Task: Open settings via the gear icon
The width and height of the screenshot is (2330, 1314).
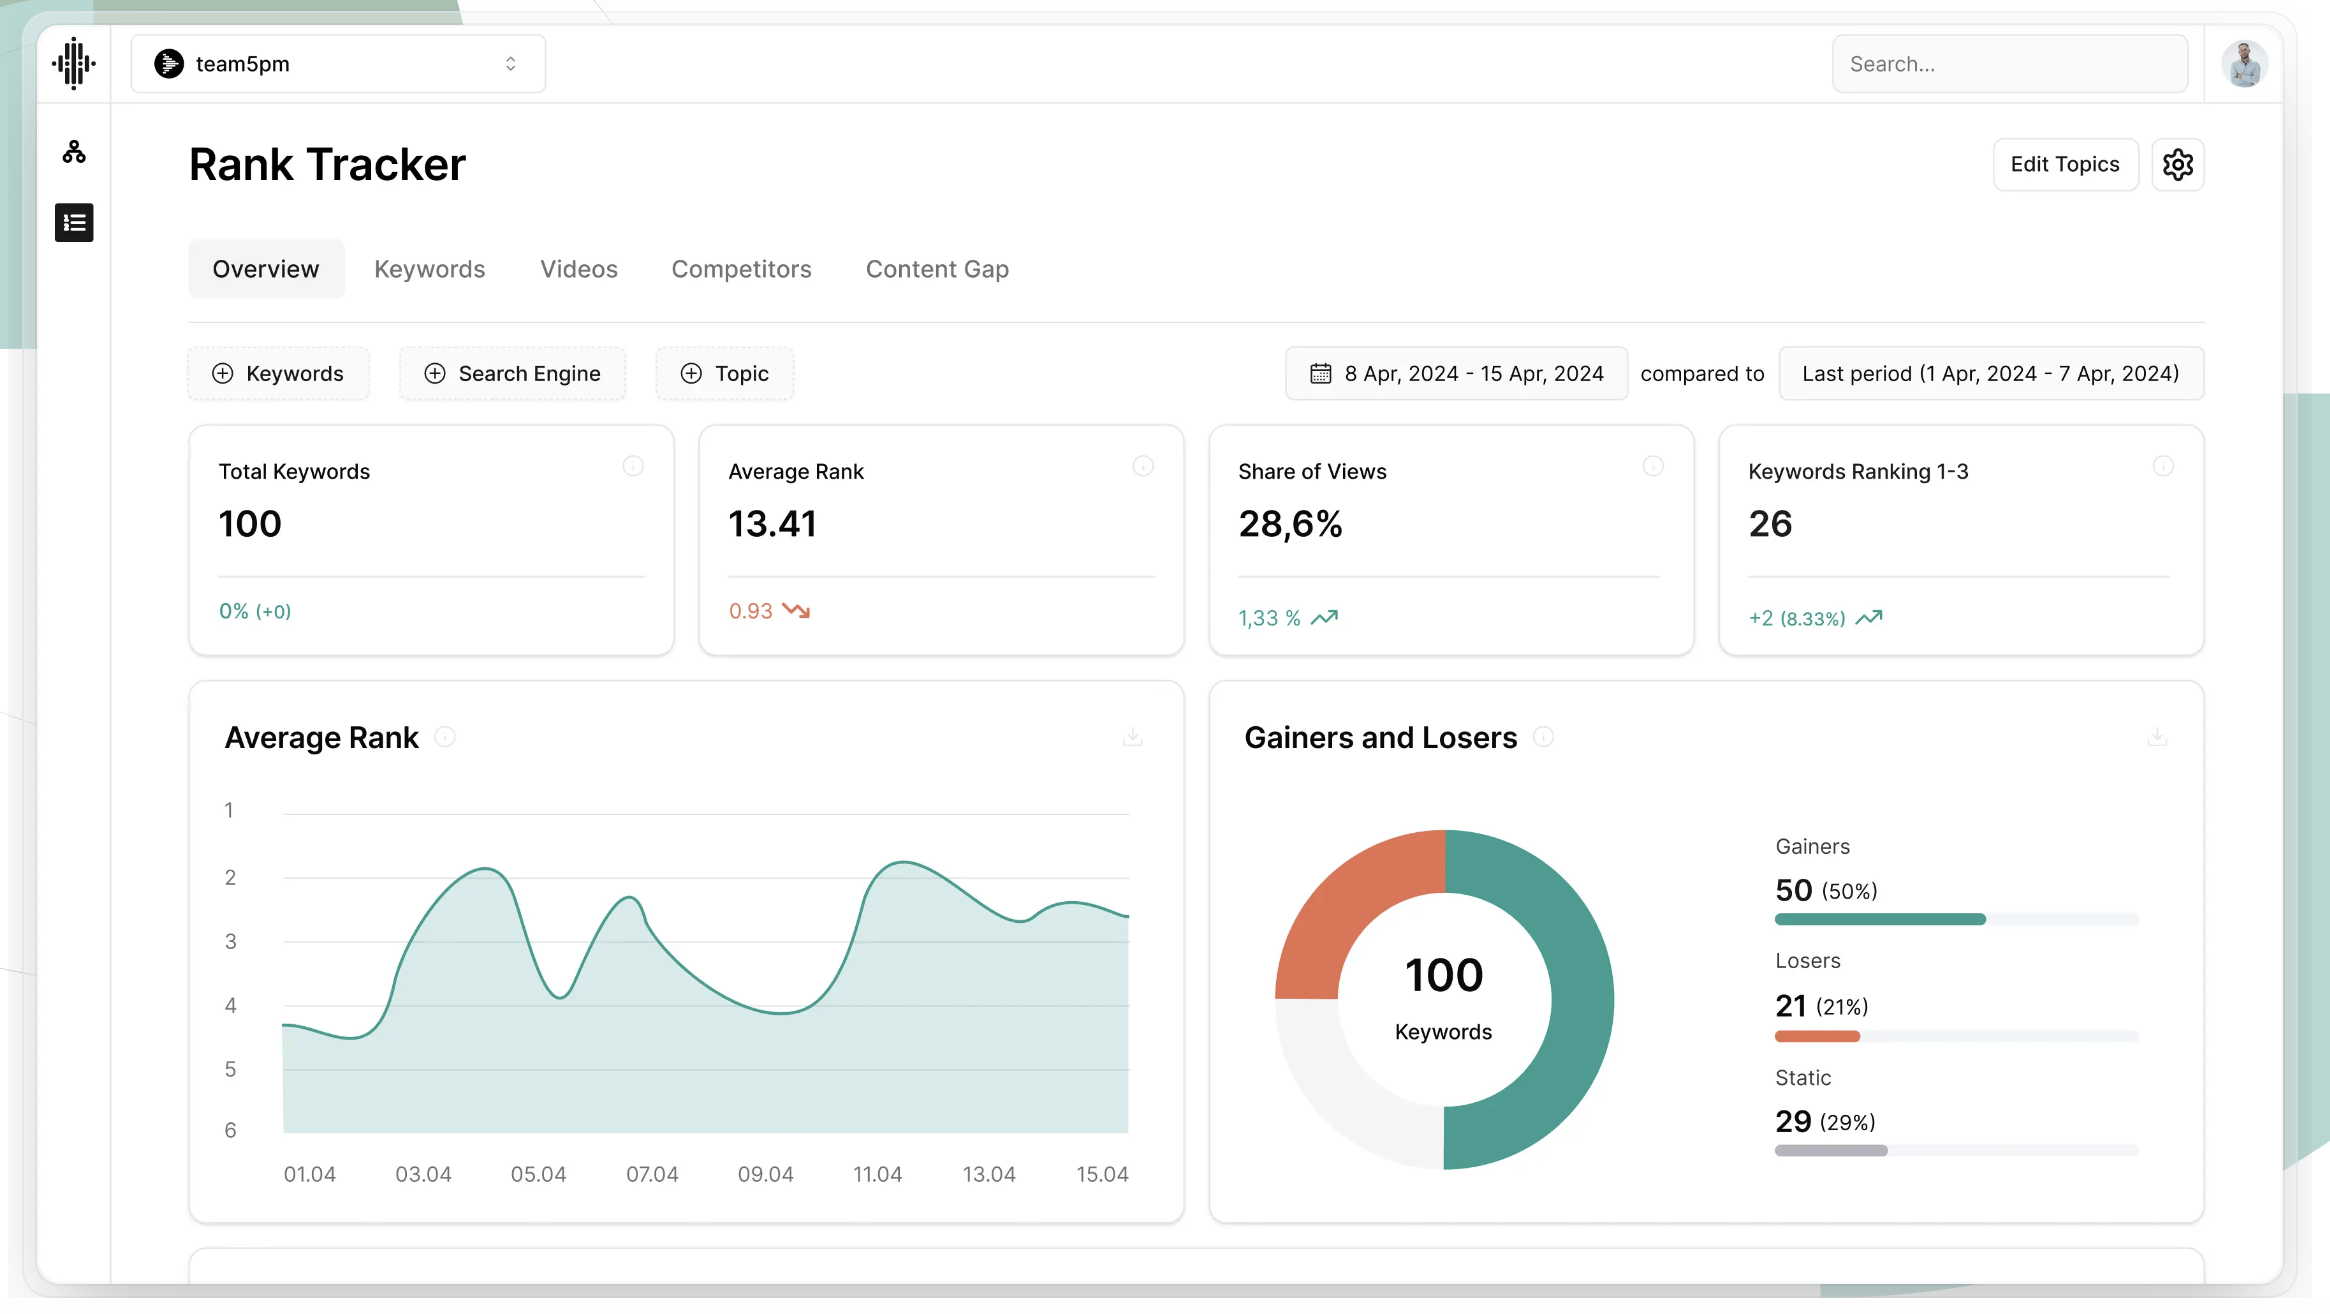Action: (2177, 164)
